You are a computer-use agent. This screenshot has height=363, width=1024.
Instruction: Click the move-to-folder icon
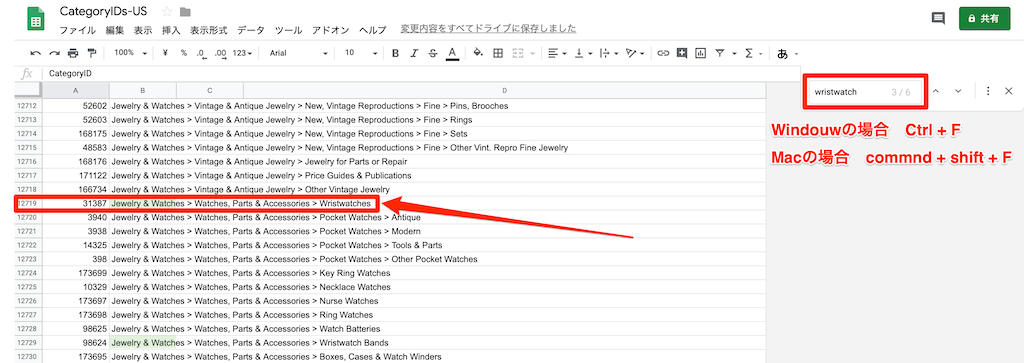tap(185, 12)
